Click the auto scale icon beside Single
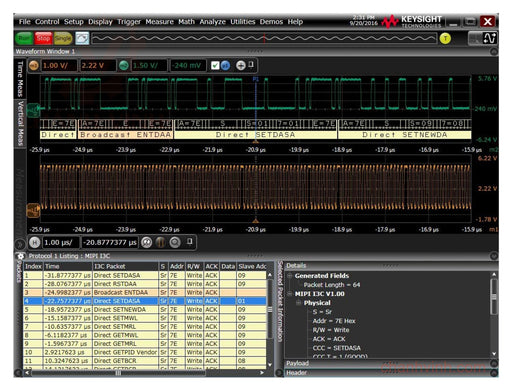Screen dimensions: 512x391 82,38
